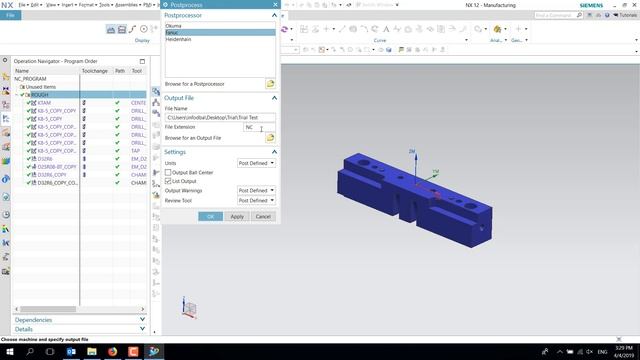Select Program Order View display icon
Viewport: 640px width, 360px height.
111,29
